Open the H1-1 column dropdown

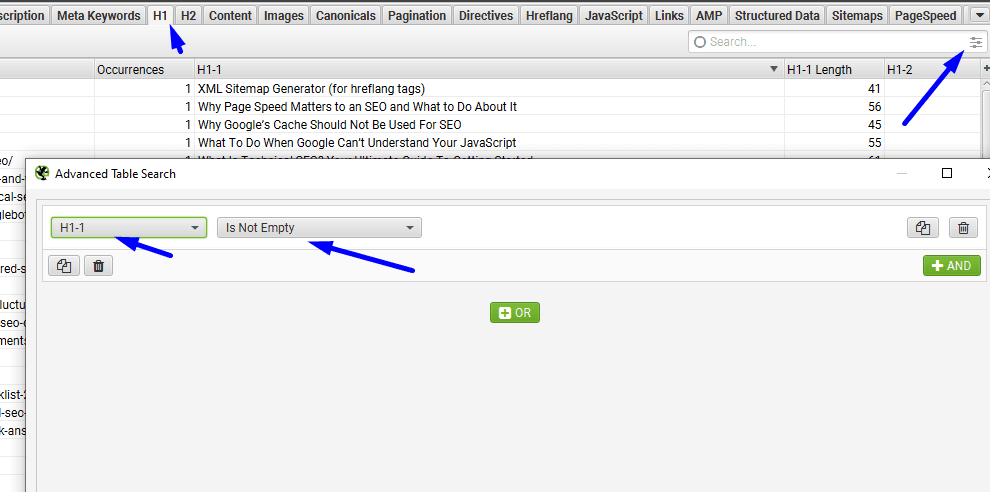[x=129, y=228]
